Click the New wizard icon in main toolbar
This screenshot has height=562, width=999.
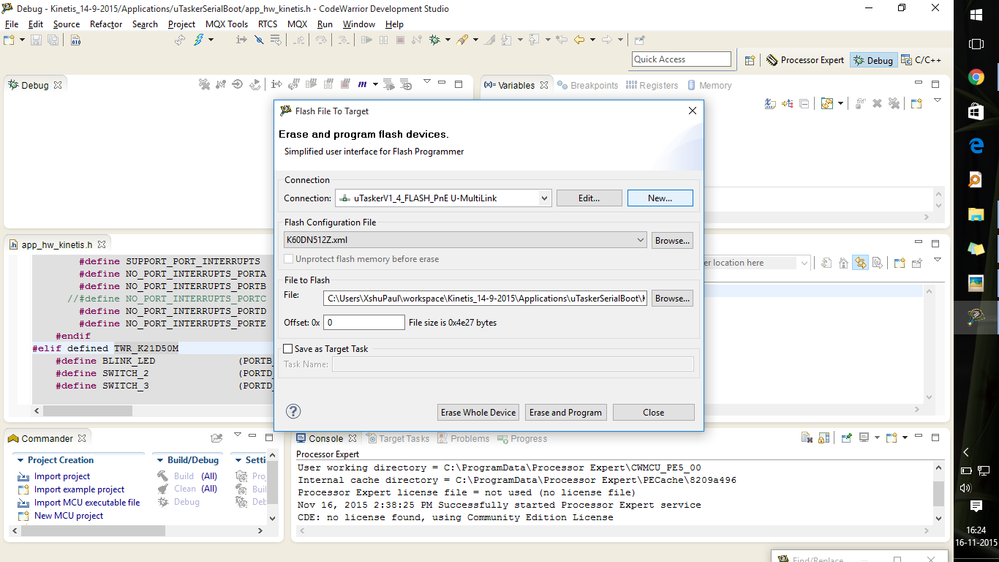[x=9, y=40]
